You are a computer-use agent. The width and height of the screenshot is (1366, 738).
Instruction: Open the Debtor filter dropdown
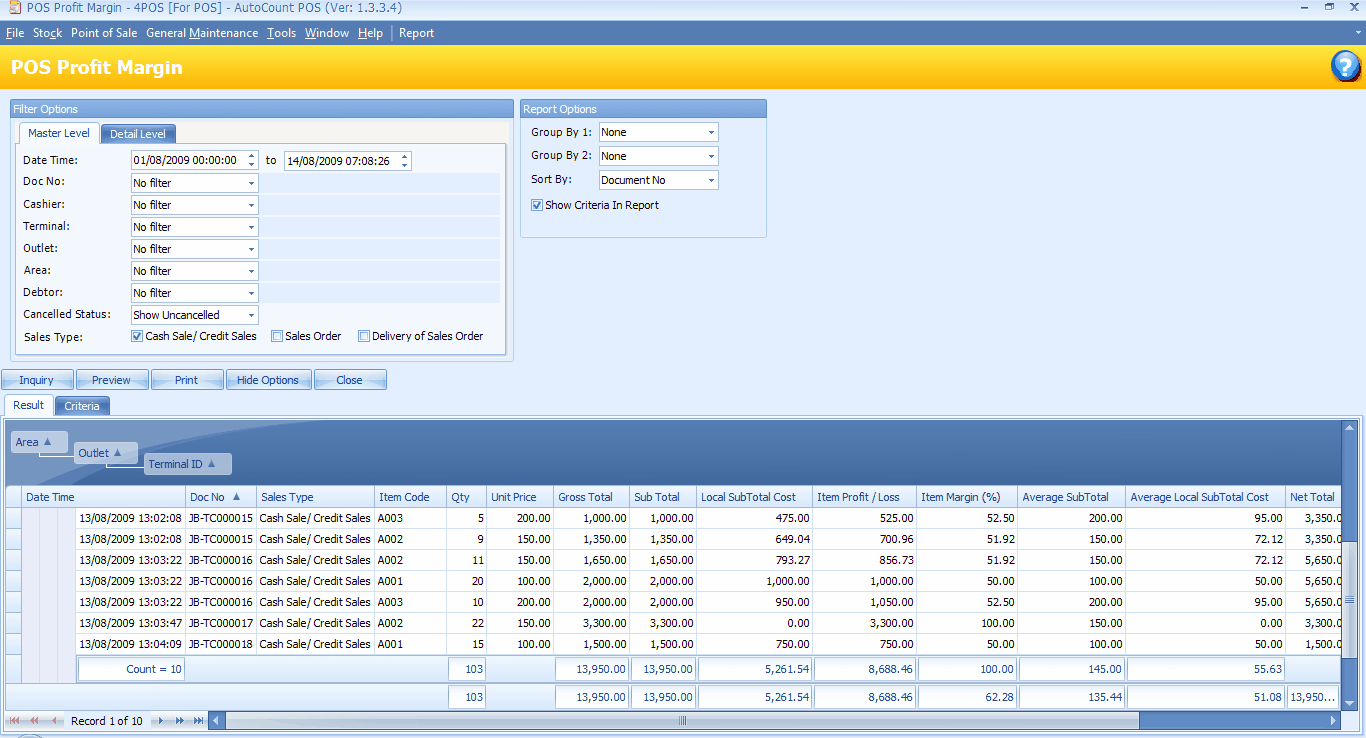[x=251, y=293]
